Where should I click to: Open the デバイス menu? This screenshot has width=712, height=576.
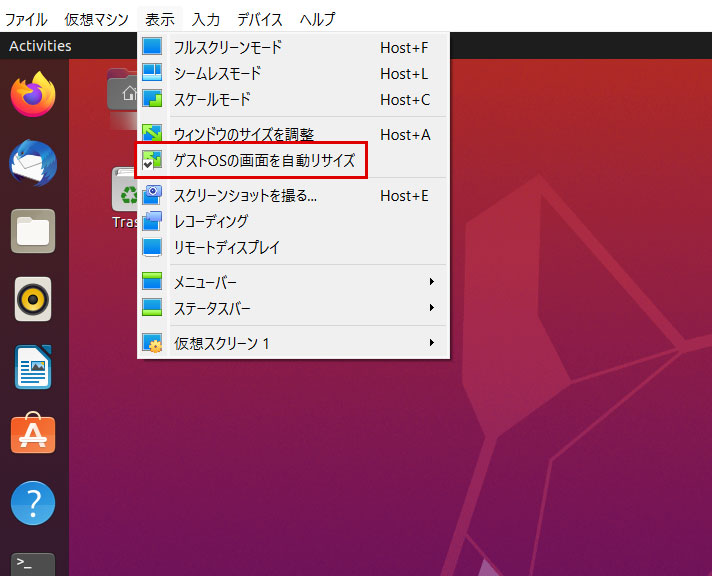pos(260,20)
